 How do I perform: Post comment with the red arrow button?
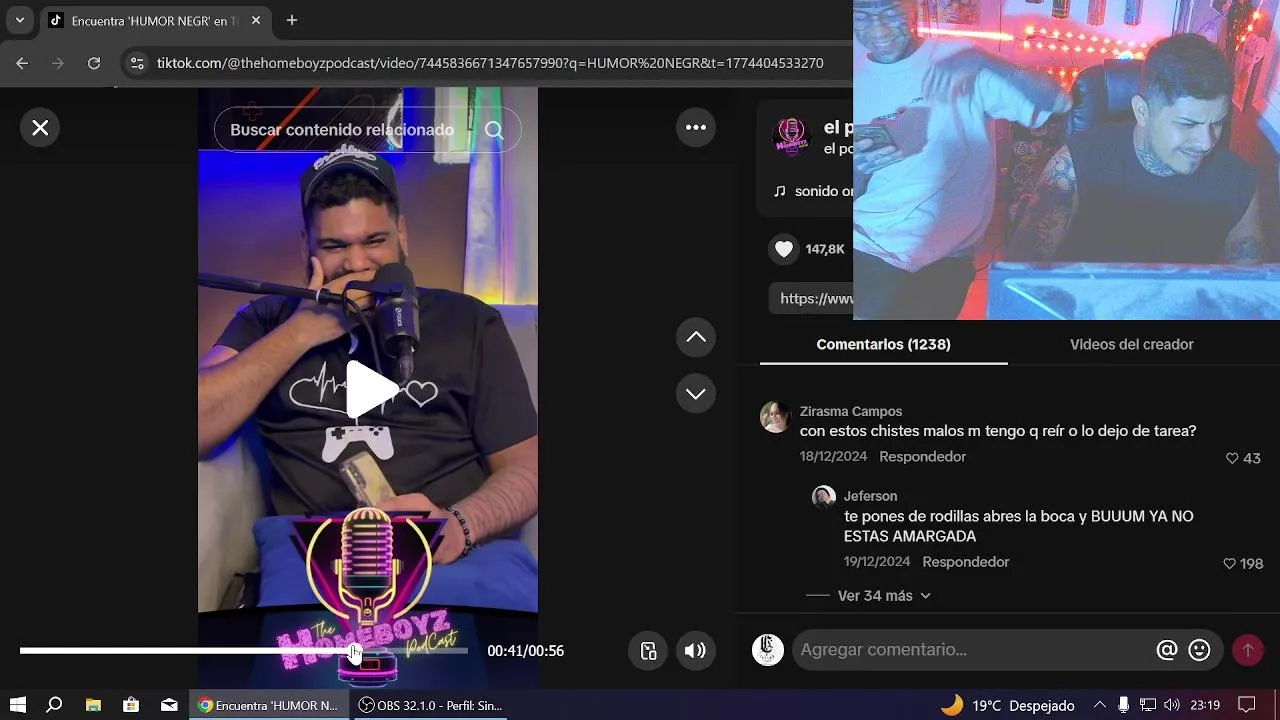(x=1248, y=650)
